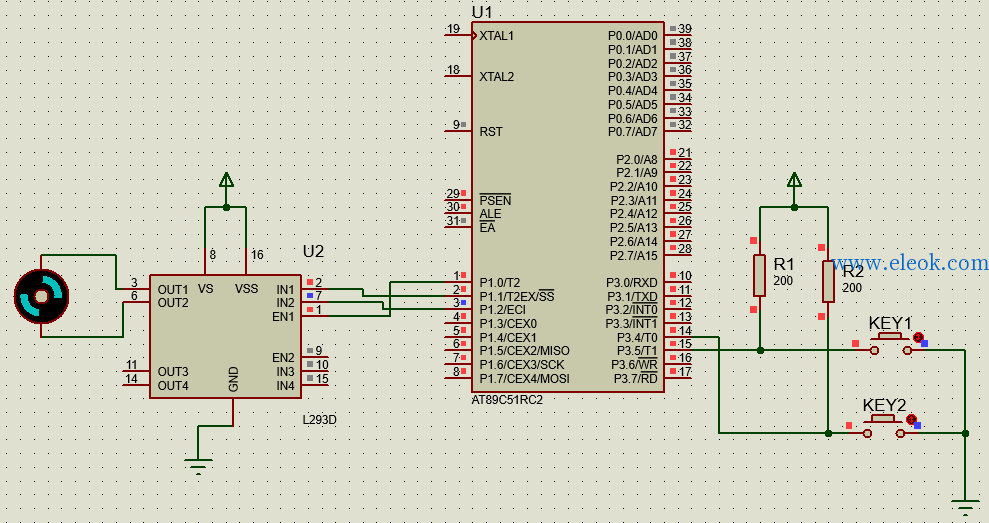Select the DC motor symbol
The height and width of the screenshot is (523, 989).
click(42, 296)
